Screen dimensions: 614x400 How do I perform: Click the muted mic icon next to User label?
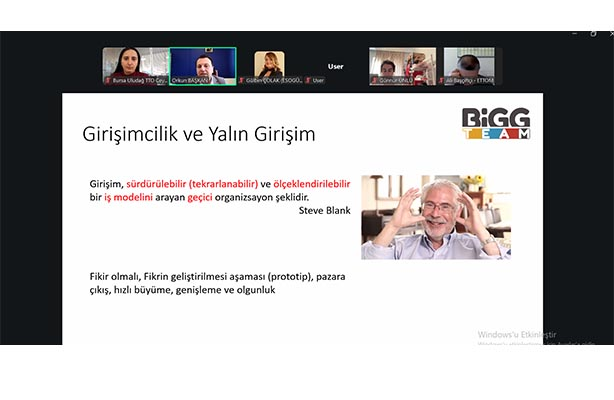pyautogui.click(x=308, y=80)
